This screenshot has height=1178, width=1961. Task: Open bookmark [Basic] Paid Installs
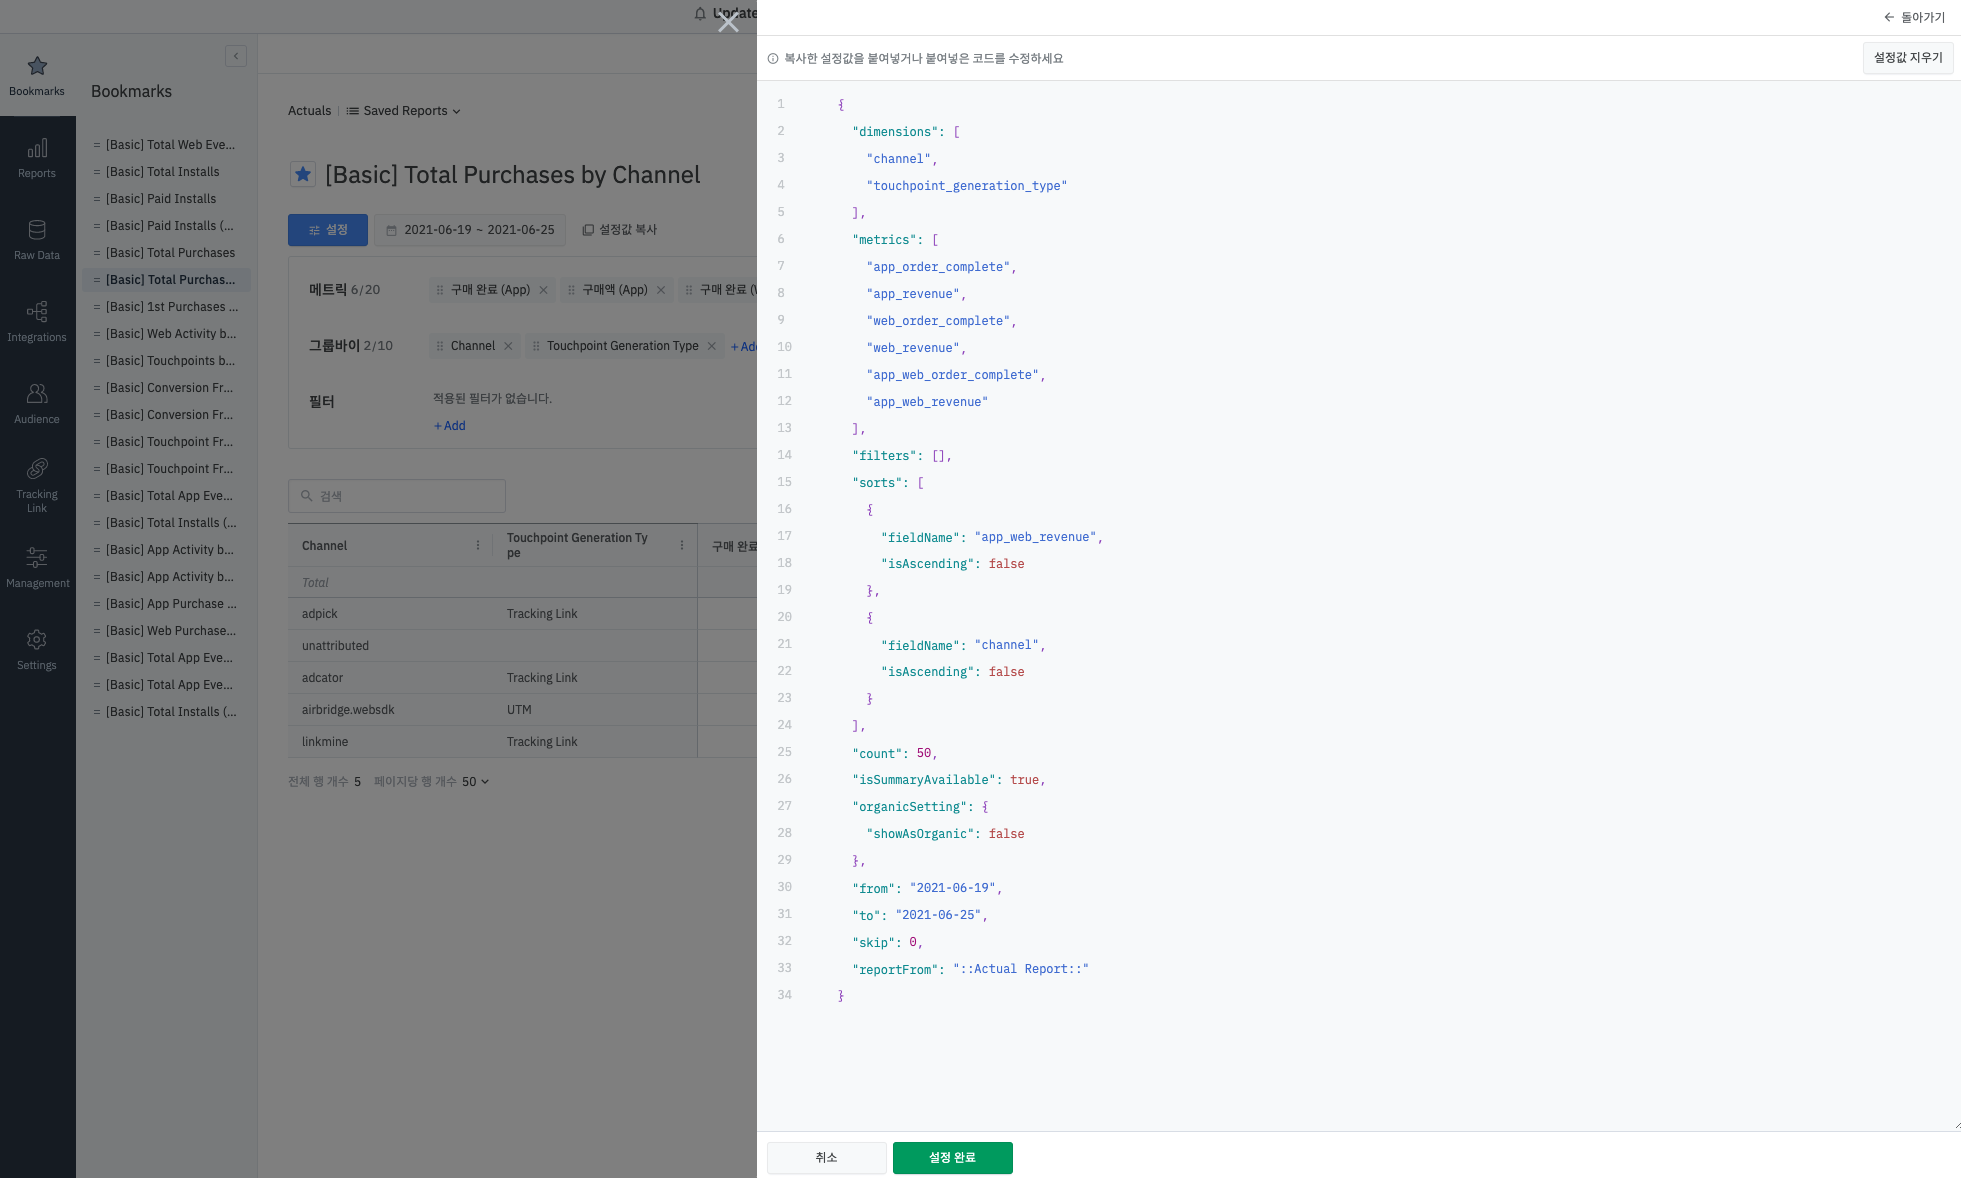pos(161,199)
